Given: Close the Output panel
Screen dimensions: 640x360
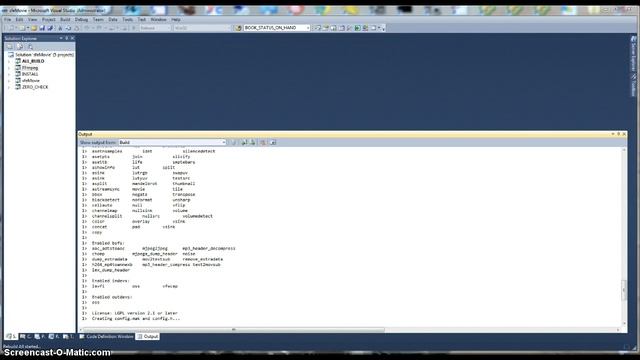Looking at the screenshot, I should click(x=624, y=134).
